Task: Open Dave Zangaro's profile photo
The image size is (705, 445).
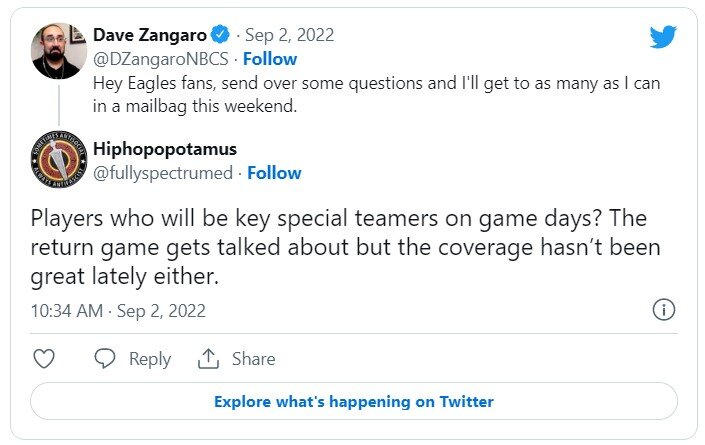Action: tap(55, 49)
